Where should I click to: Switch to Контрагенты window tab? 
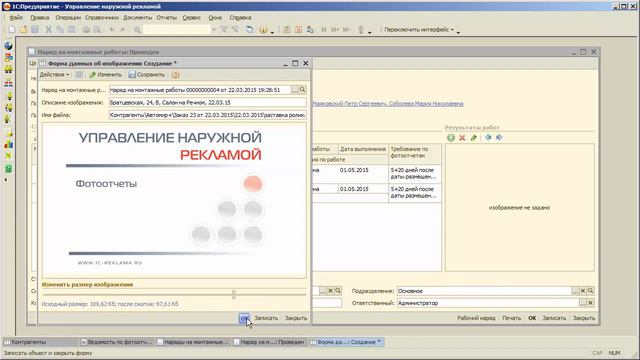point(39,342)
